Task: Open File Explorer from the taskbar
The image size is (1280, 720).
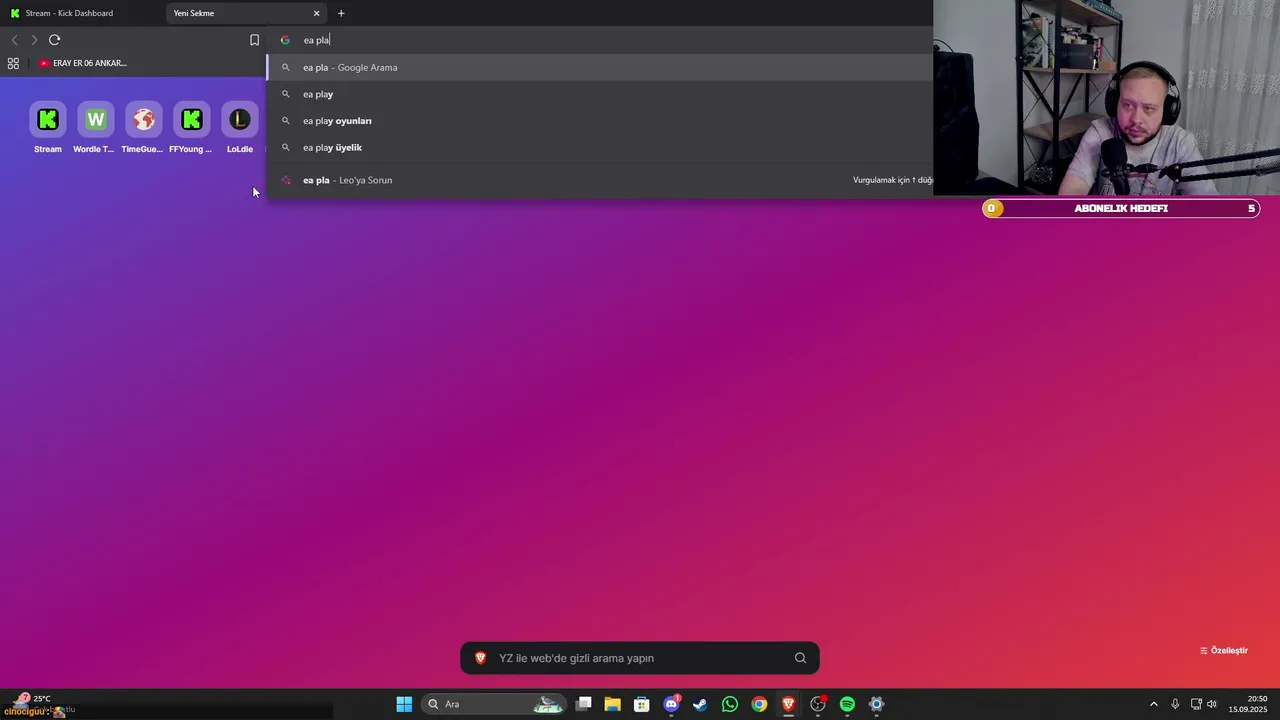Action: pyautogui.click(x=612, y=704)
